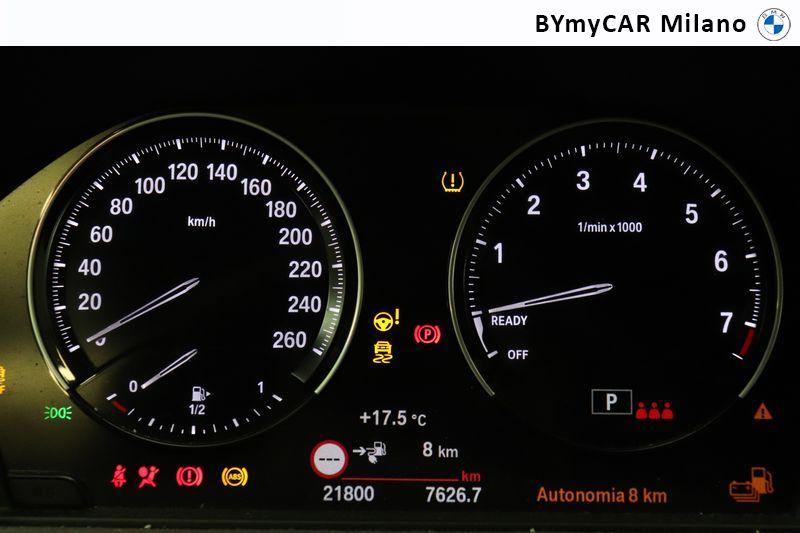Click the 40 mark on speedometer

click(90, 268)
